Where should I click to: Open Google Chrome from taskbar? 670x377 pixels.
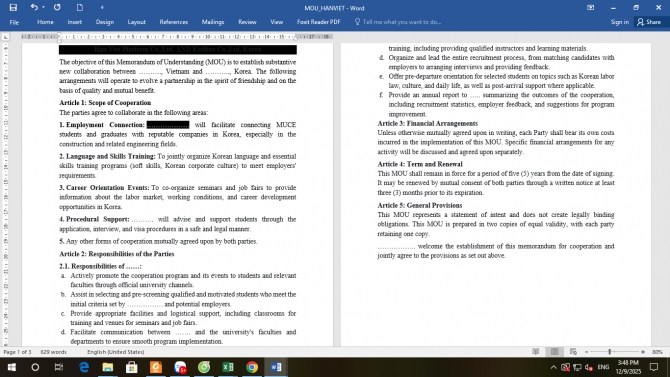[252, 367]
